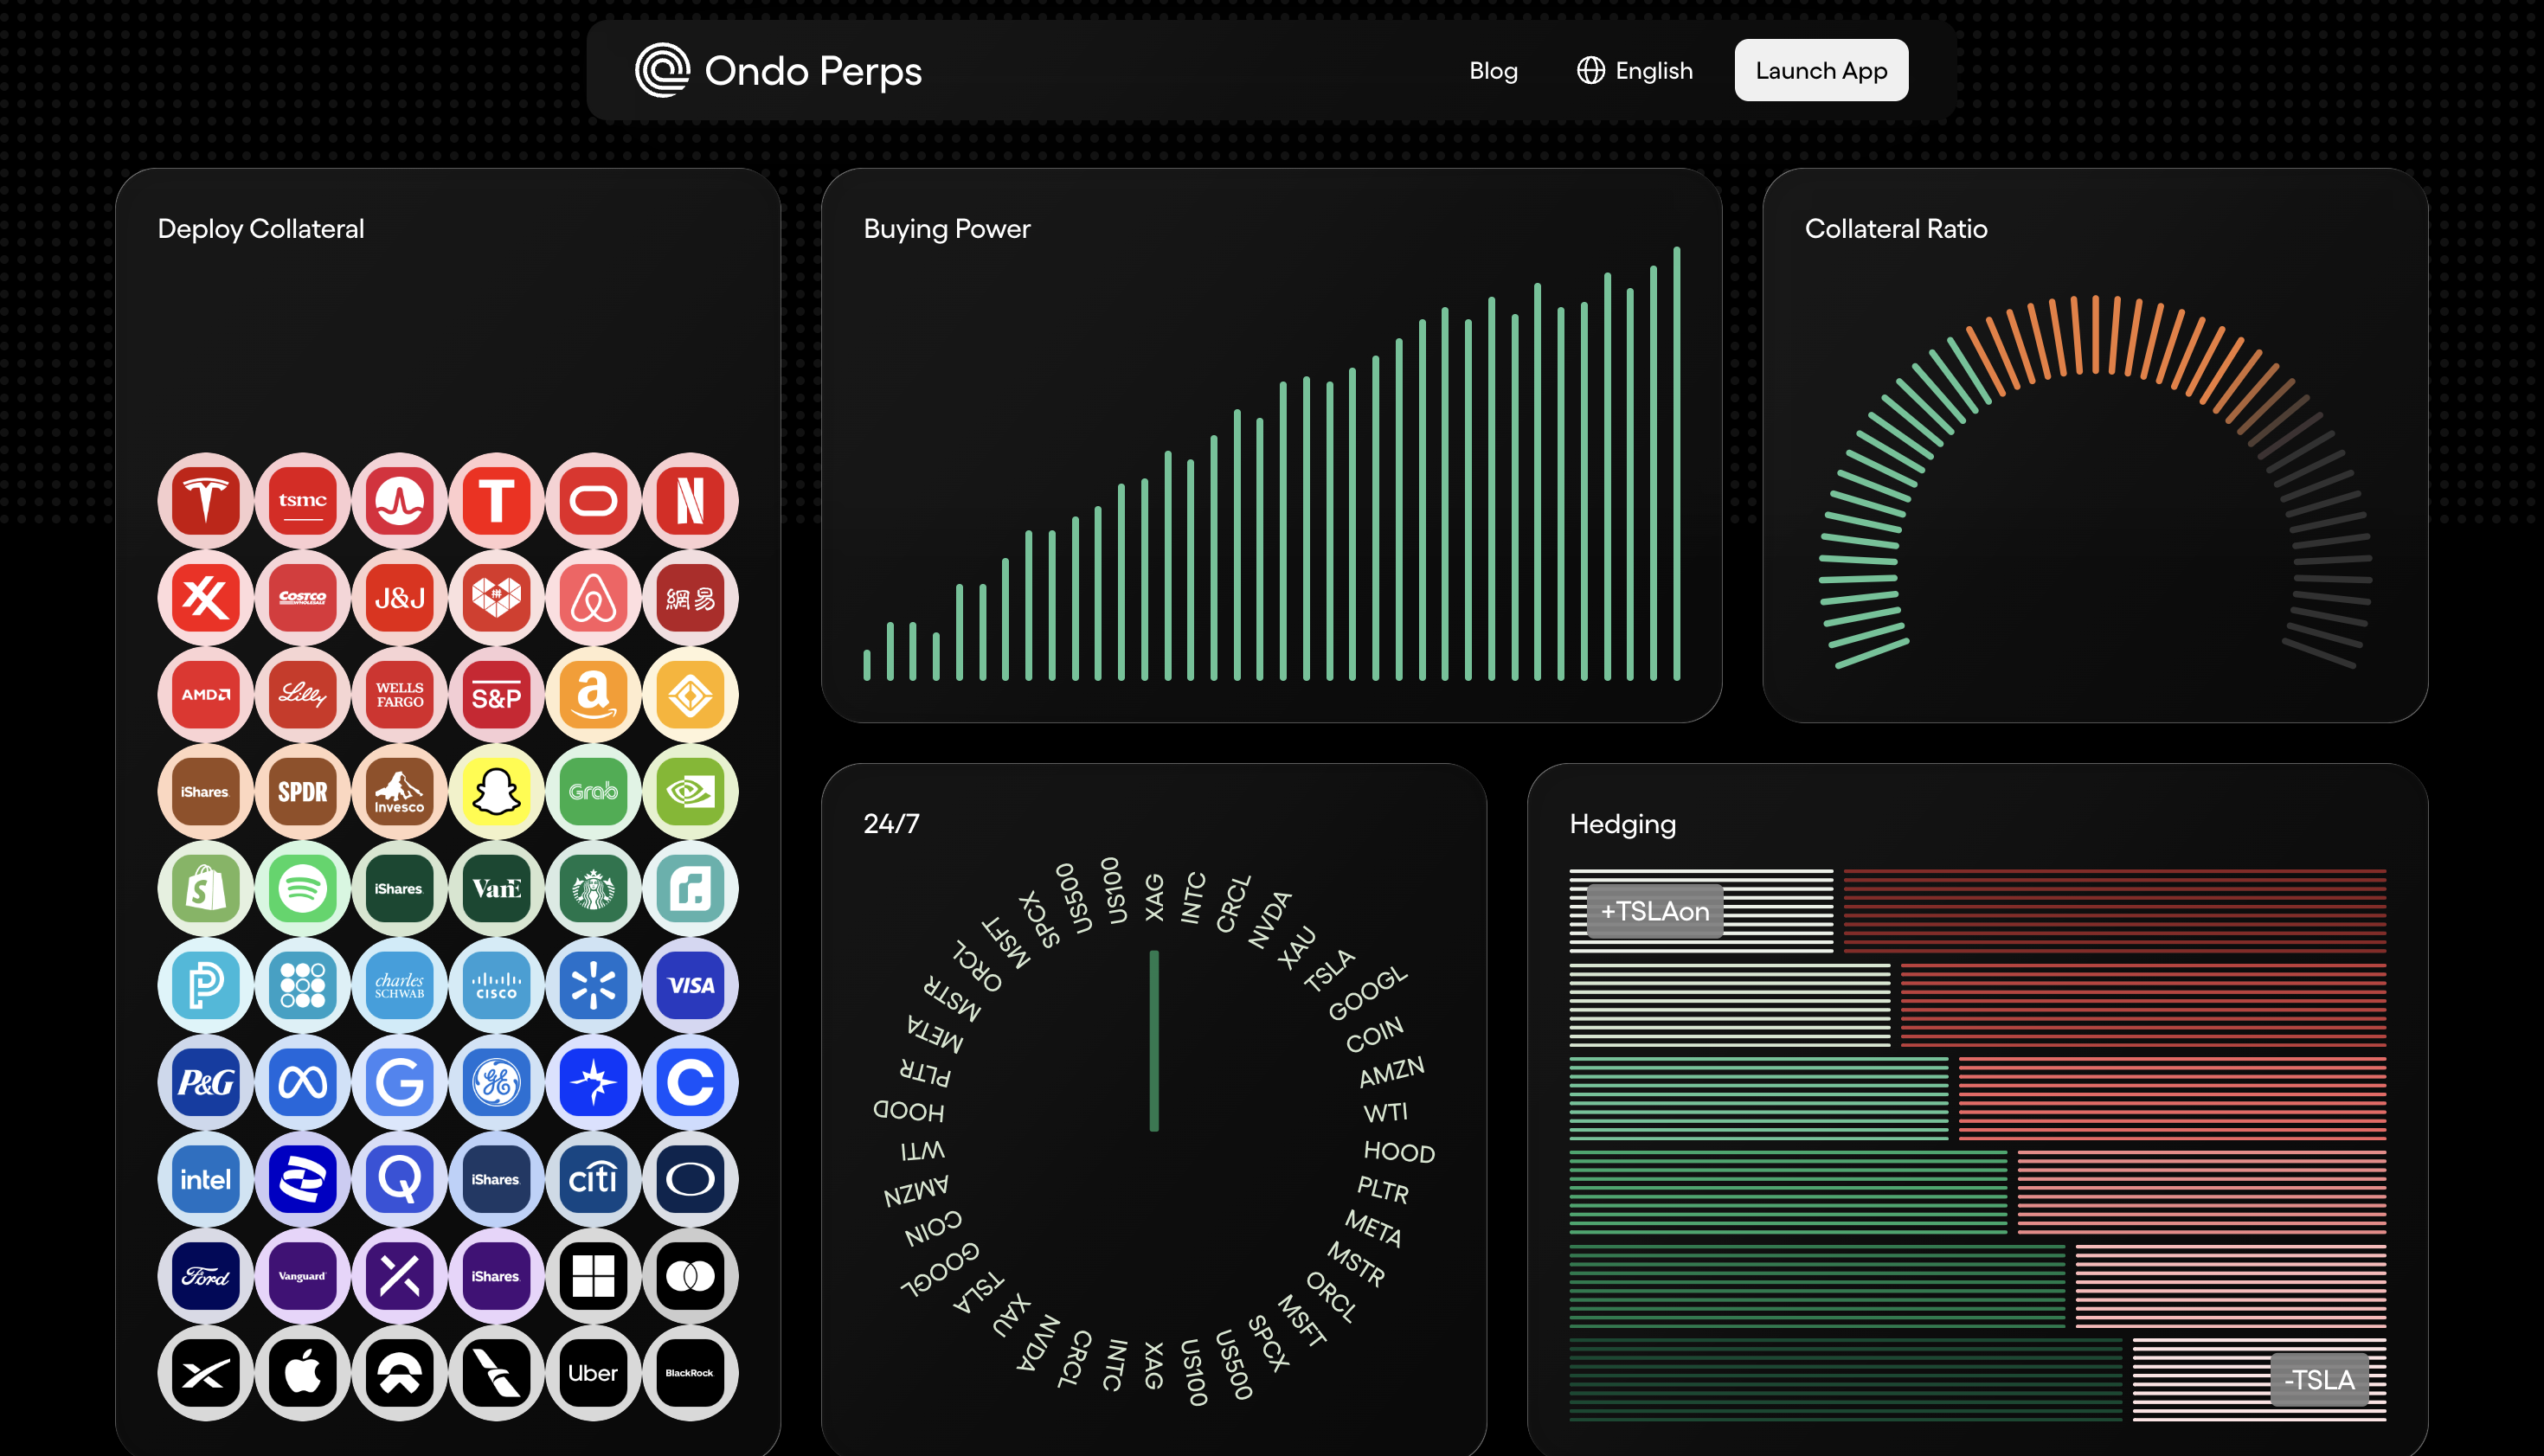Click the Collateral Ratio arc gauge
2544x1456 pixels.
[x=2095, y=481]
